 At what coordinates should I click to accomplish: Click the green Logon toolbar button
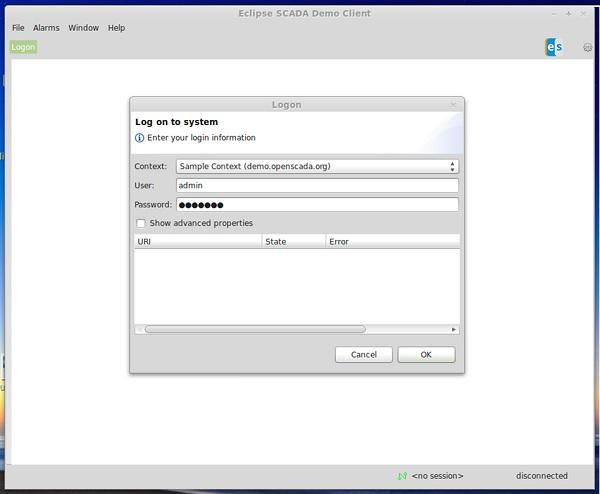pos(23,47)
